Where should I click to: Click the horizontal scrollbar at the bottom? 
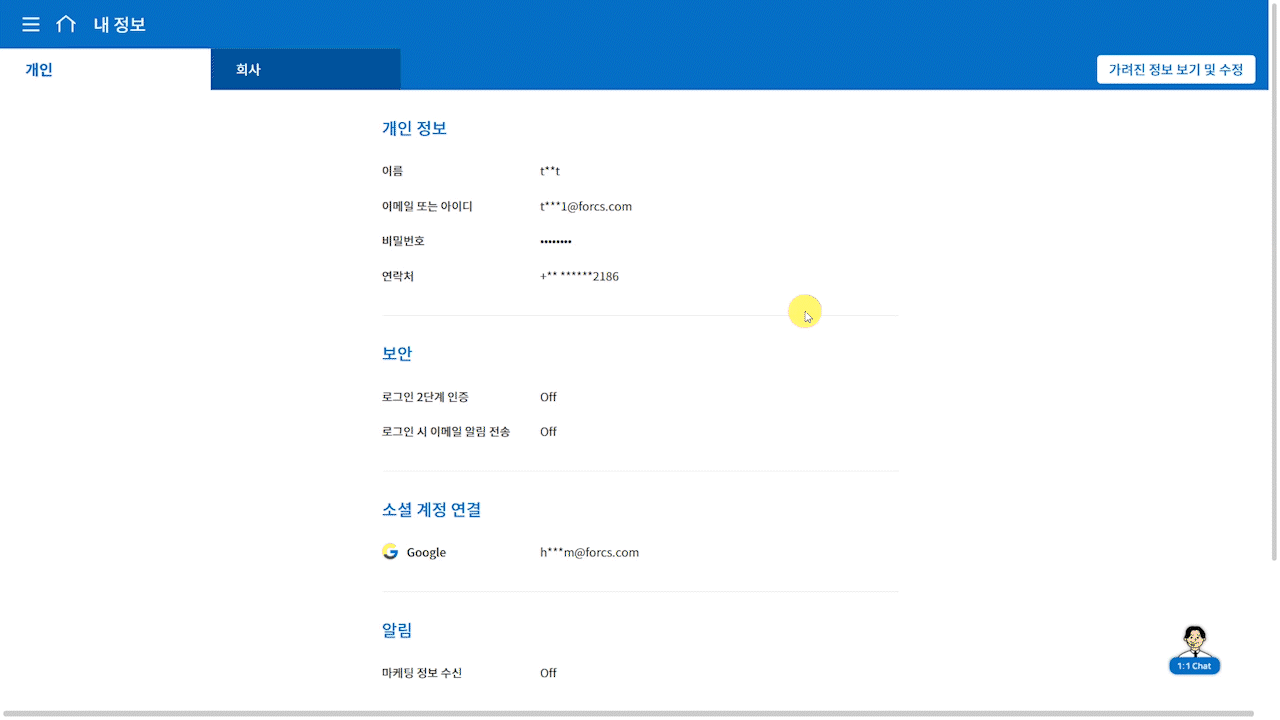(x=630, y=714)
